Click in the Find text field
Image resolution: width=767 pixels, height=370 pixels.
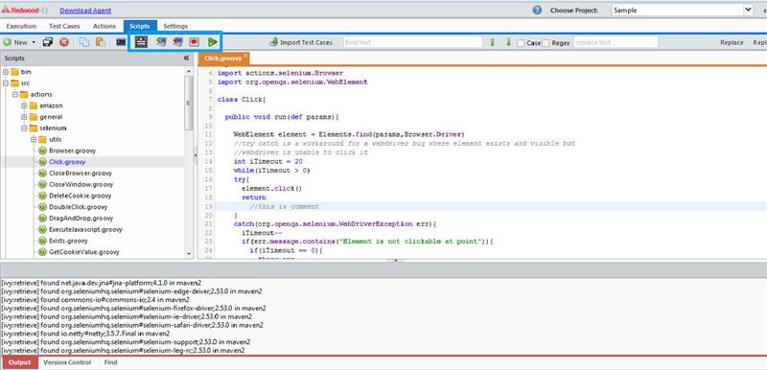[x=412, y=43]
